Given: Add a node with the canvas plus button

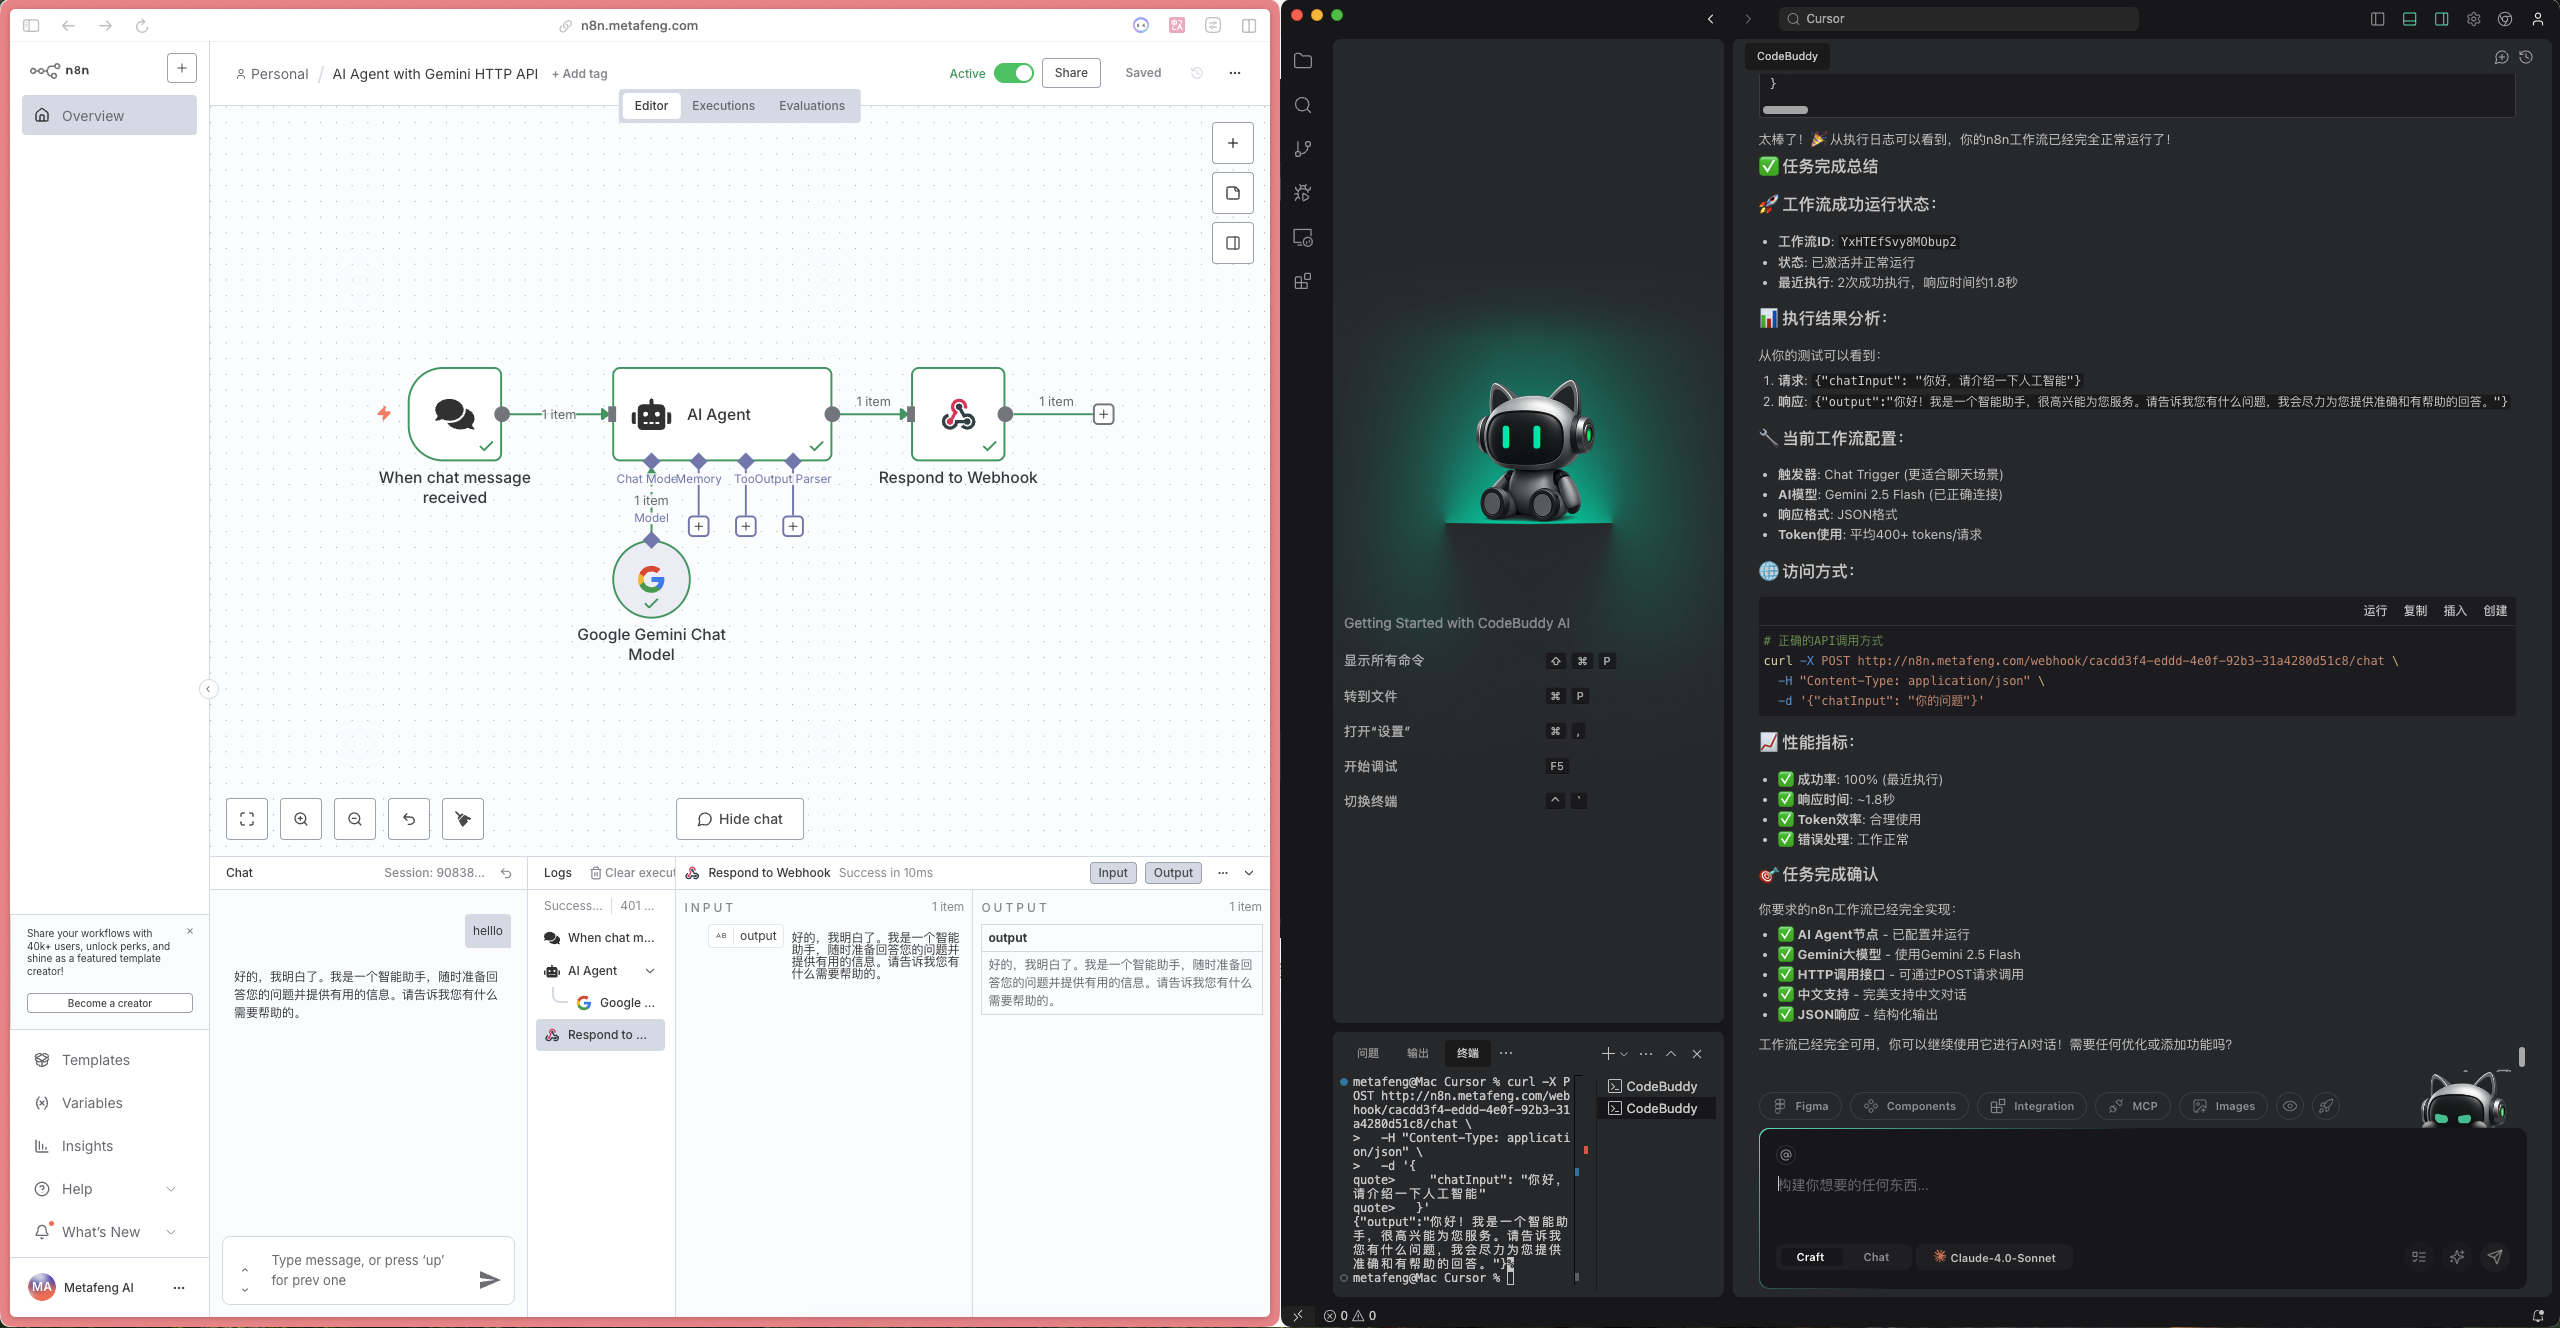Looking at the screenshot, I should click(x=1233, y=143).
